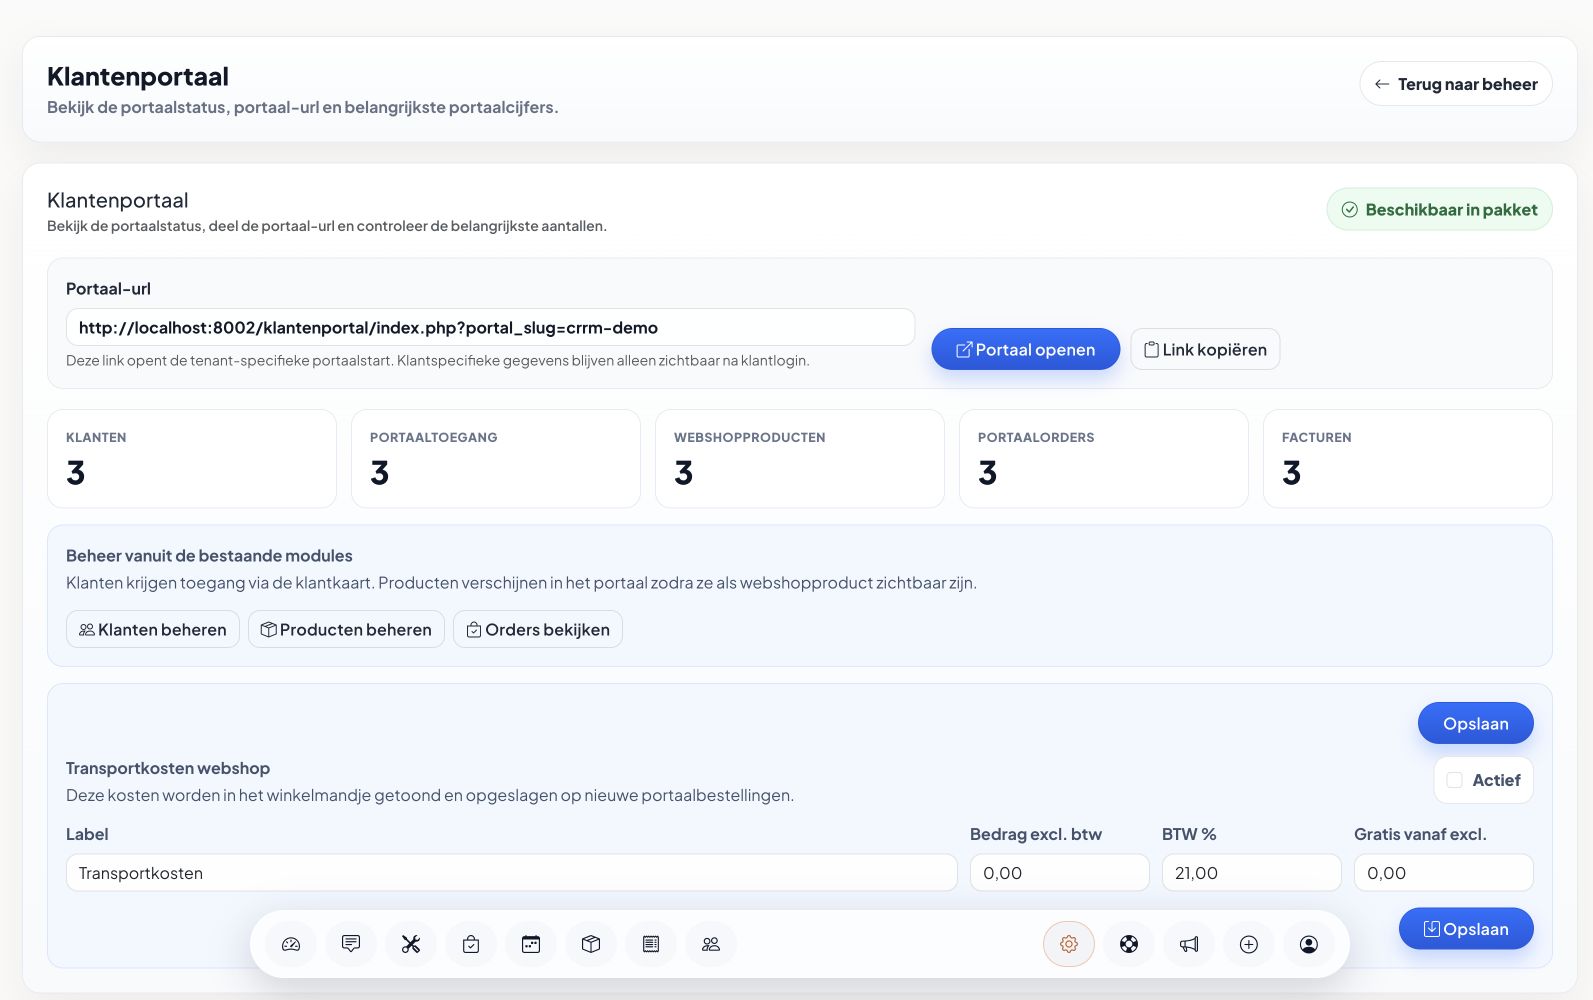The image size is (1593, 1000).
Task: Go back via Terug naar beheer
Action: pos(1456,84)
